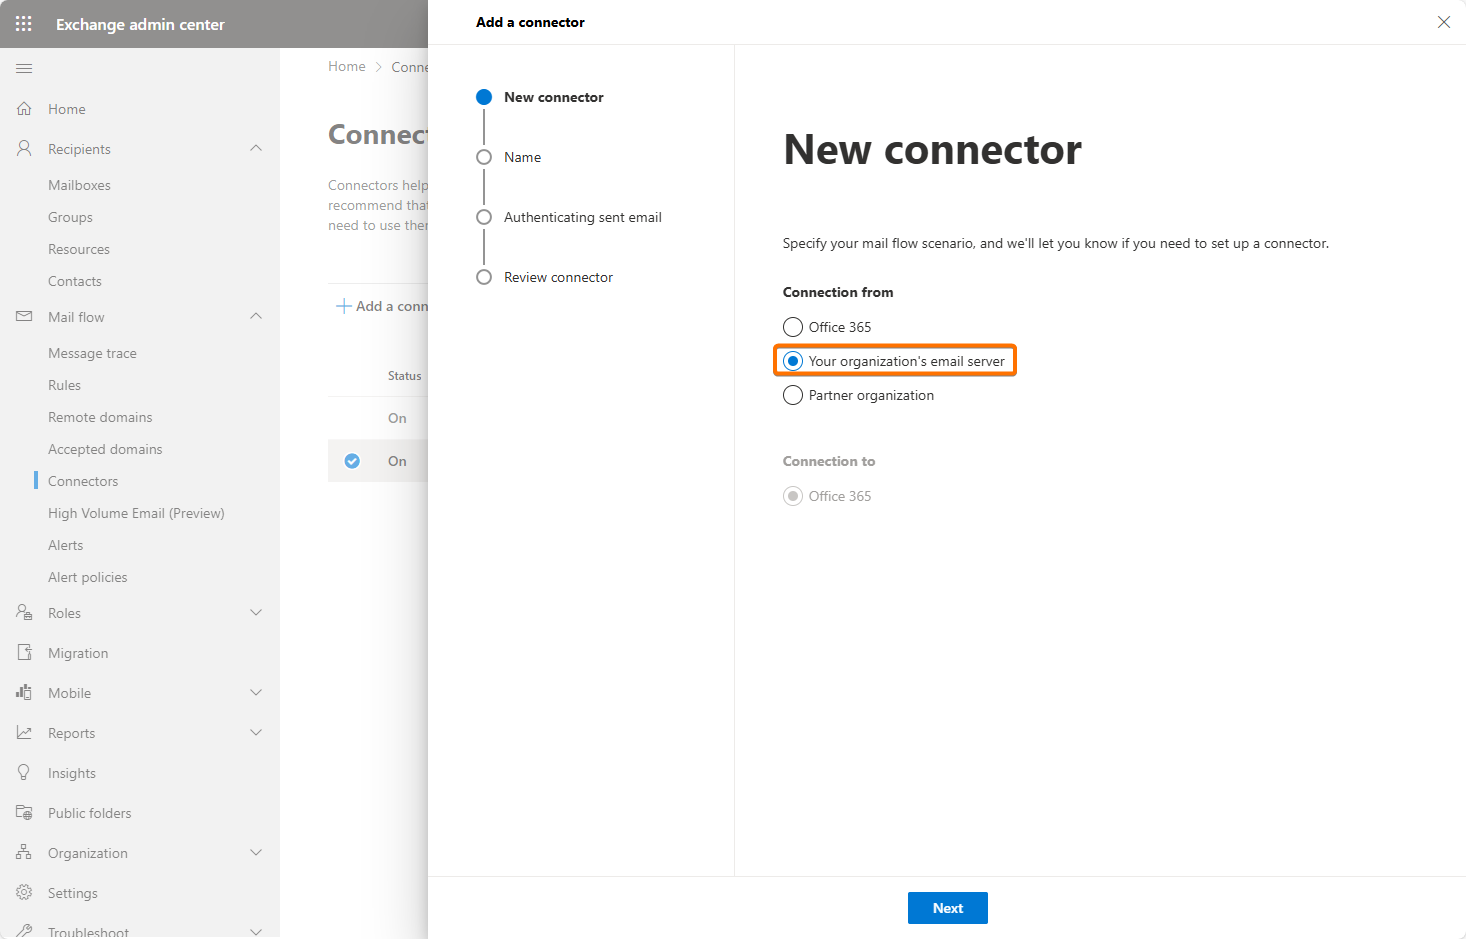Click the Settings gear icon
This screenshot has width=1466, height=939.
24,893
